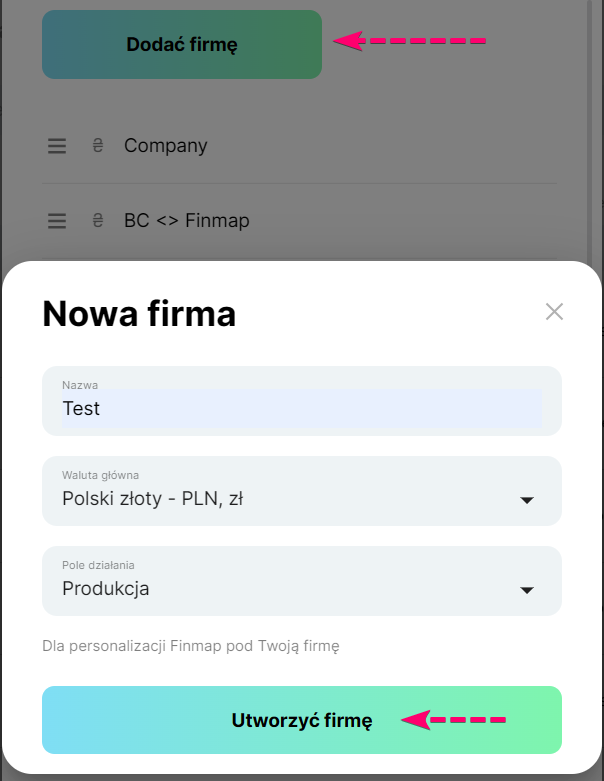604x781 pixels.
Task: Click the small Nazwa field label
Action: pos(80,385)
